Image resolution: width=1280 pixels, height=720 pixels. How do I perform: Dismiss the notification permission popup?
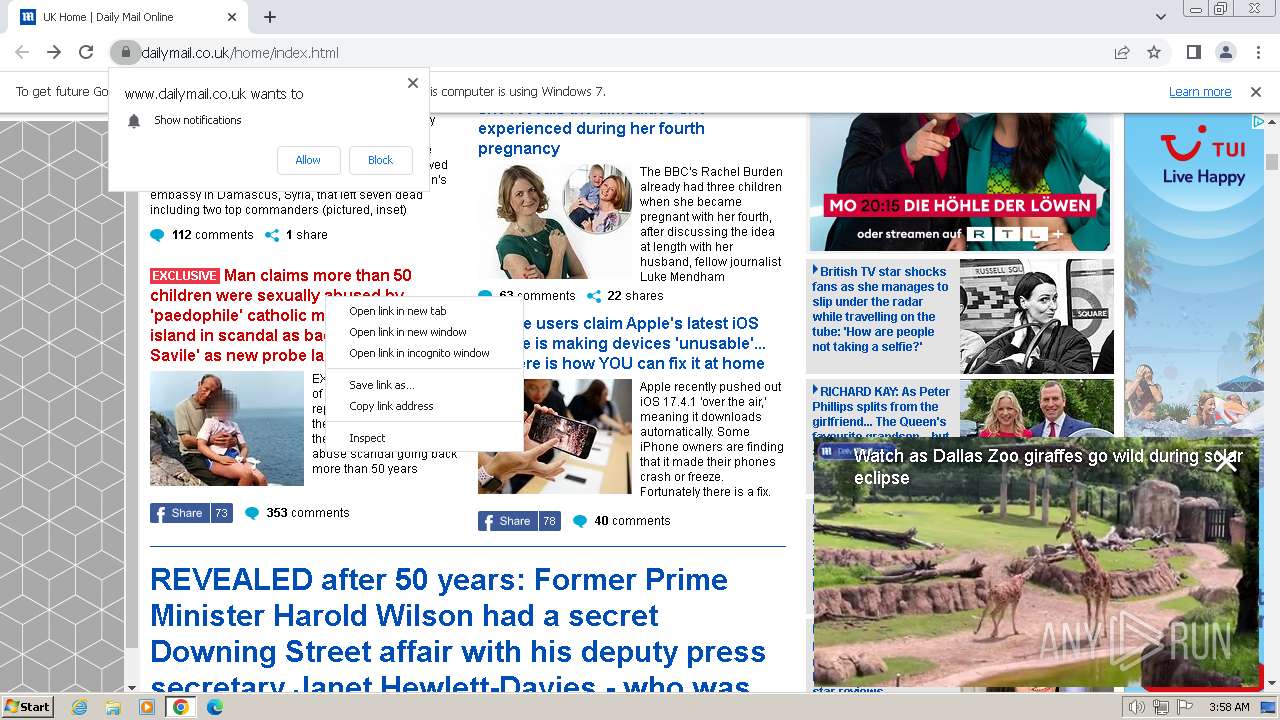tap(412, 83)
